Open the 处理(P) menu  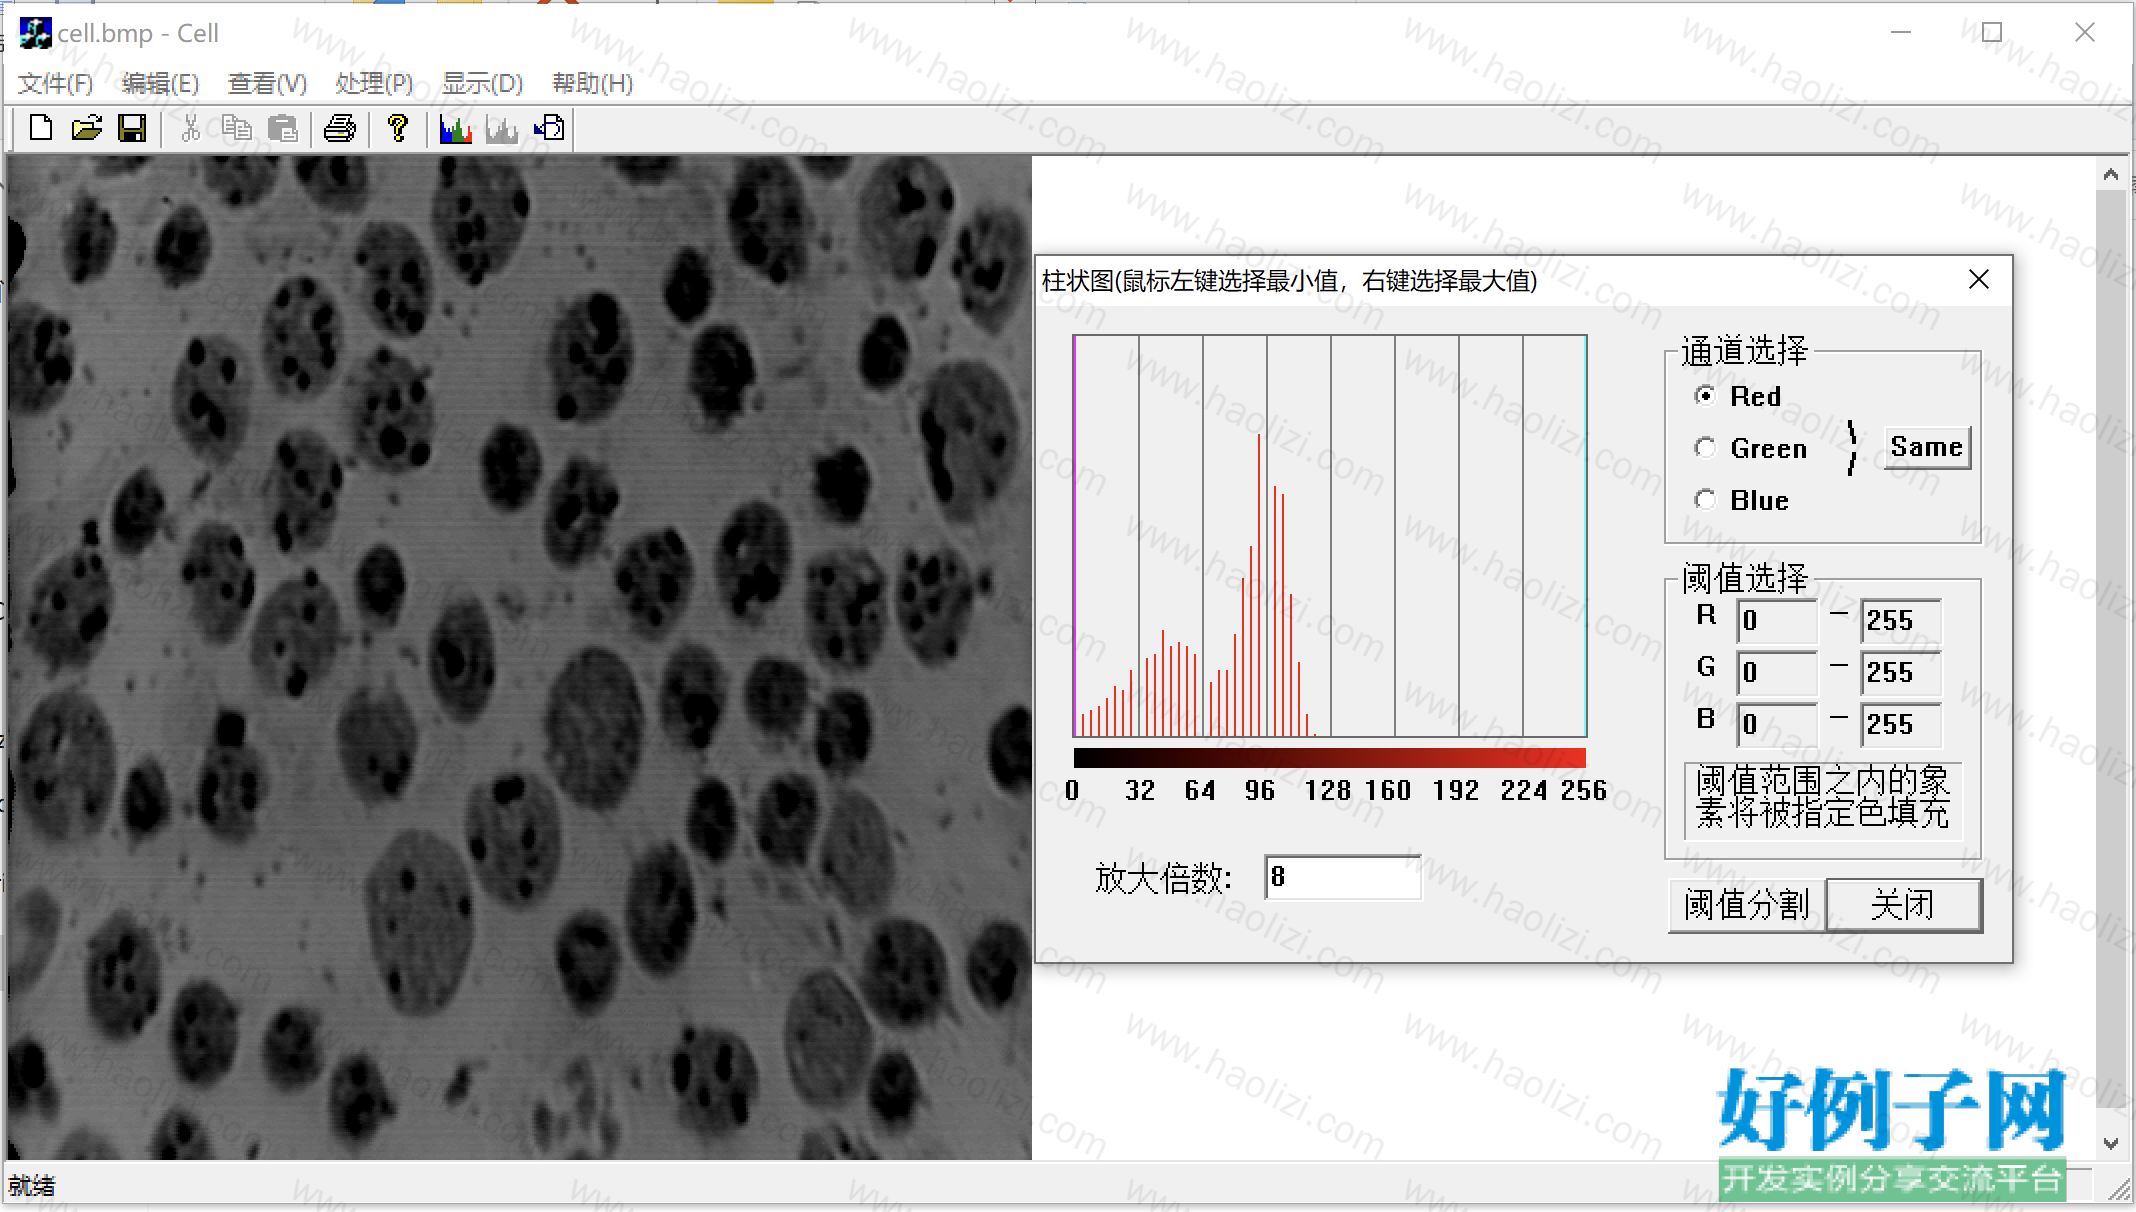[x=374, y=83]
